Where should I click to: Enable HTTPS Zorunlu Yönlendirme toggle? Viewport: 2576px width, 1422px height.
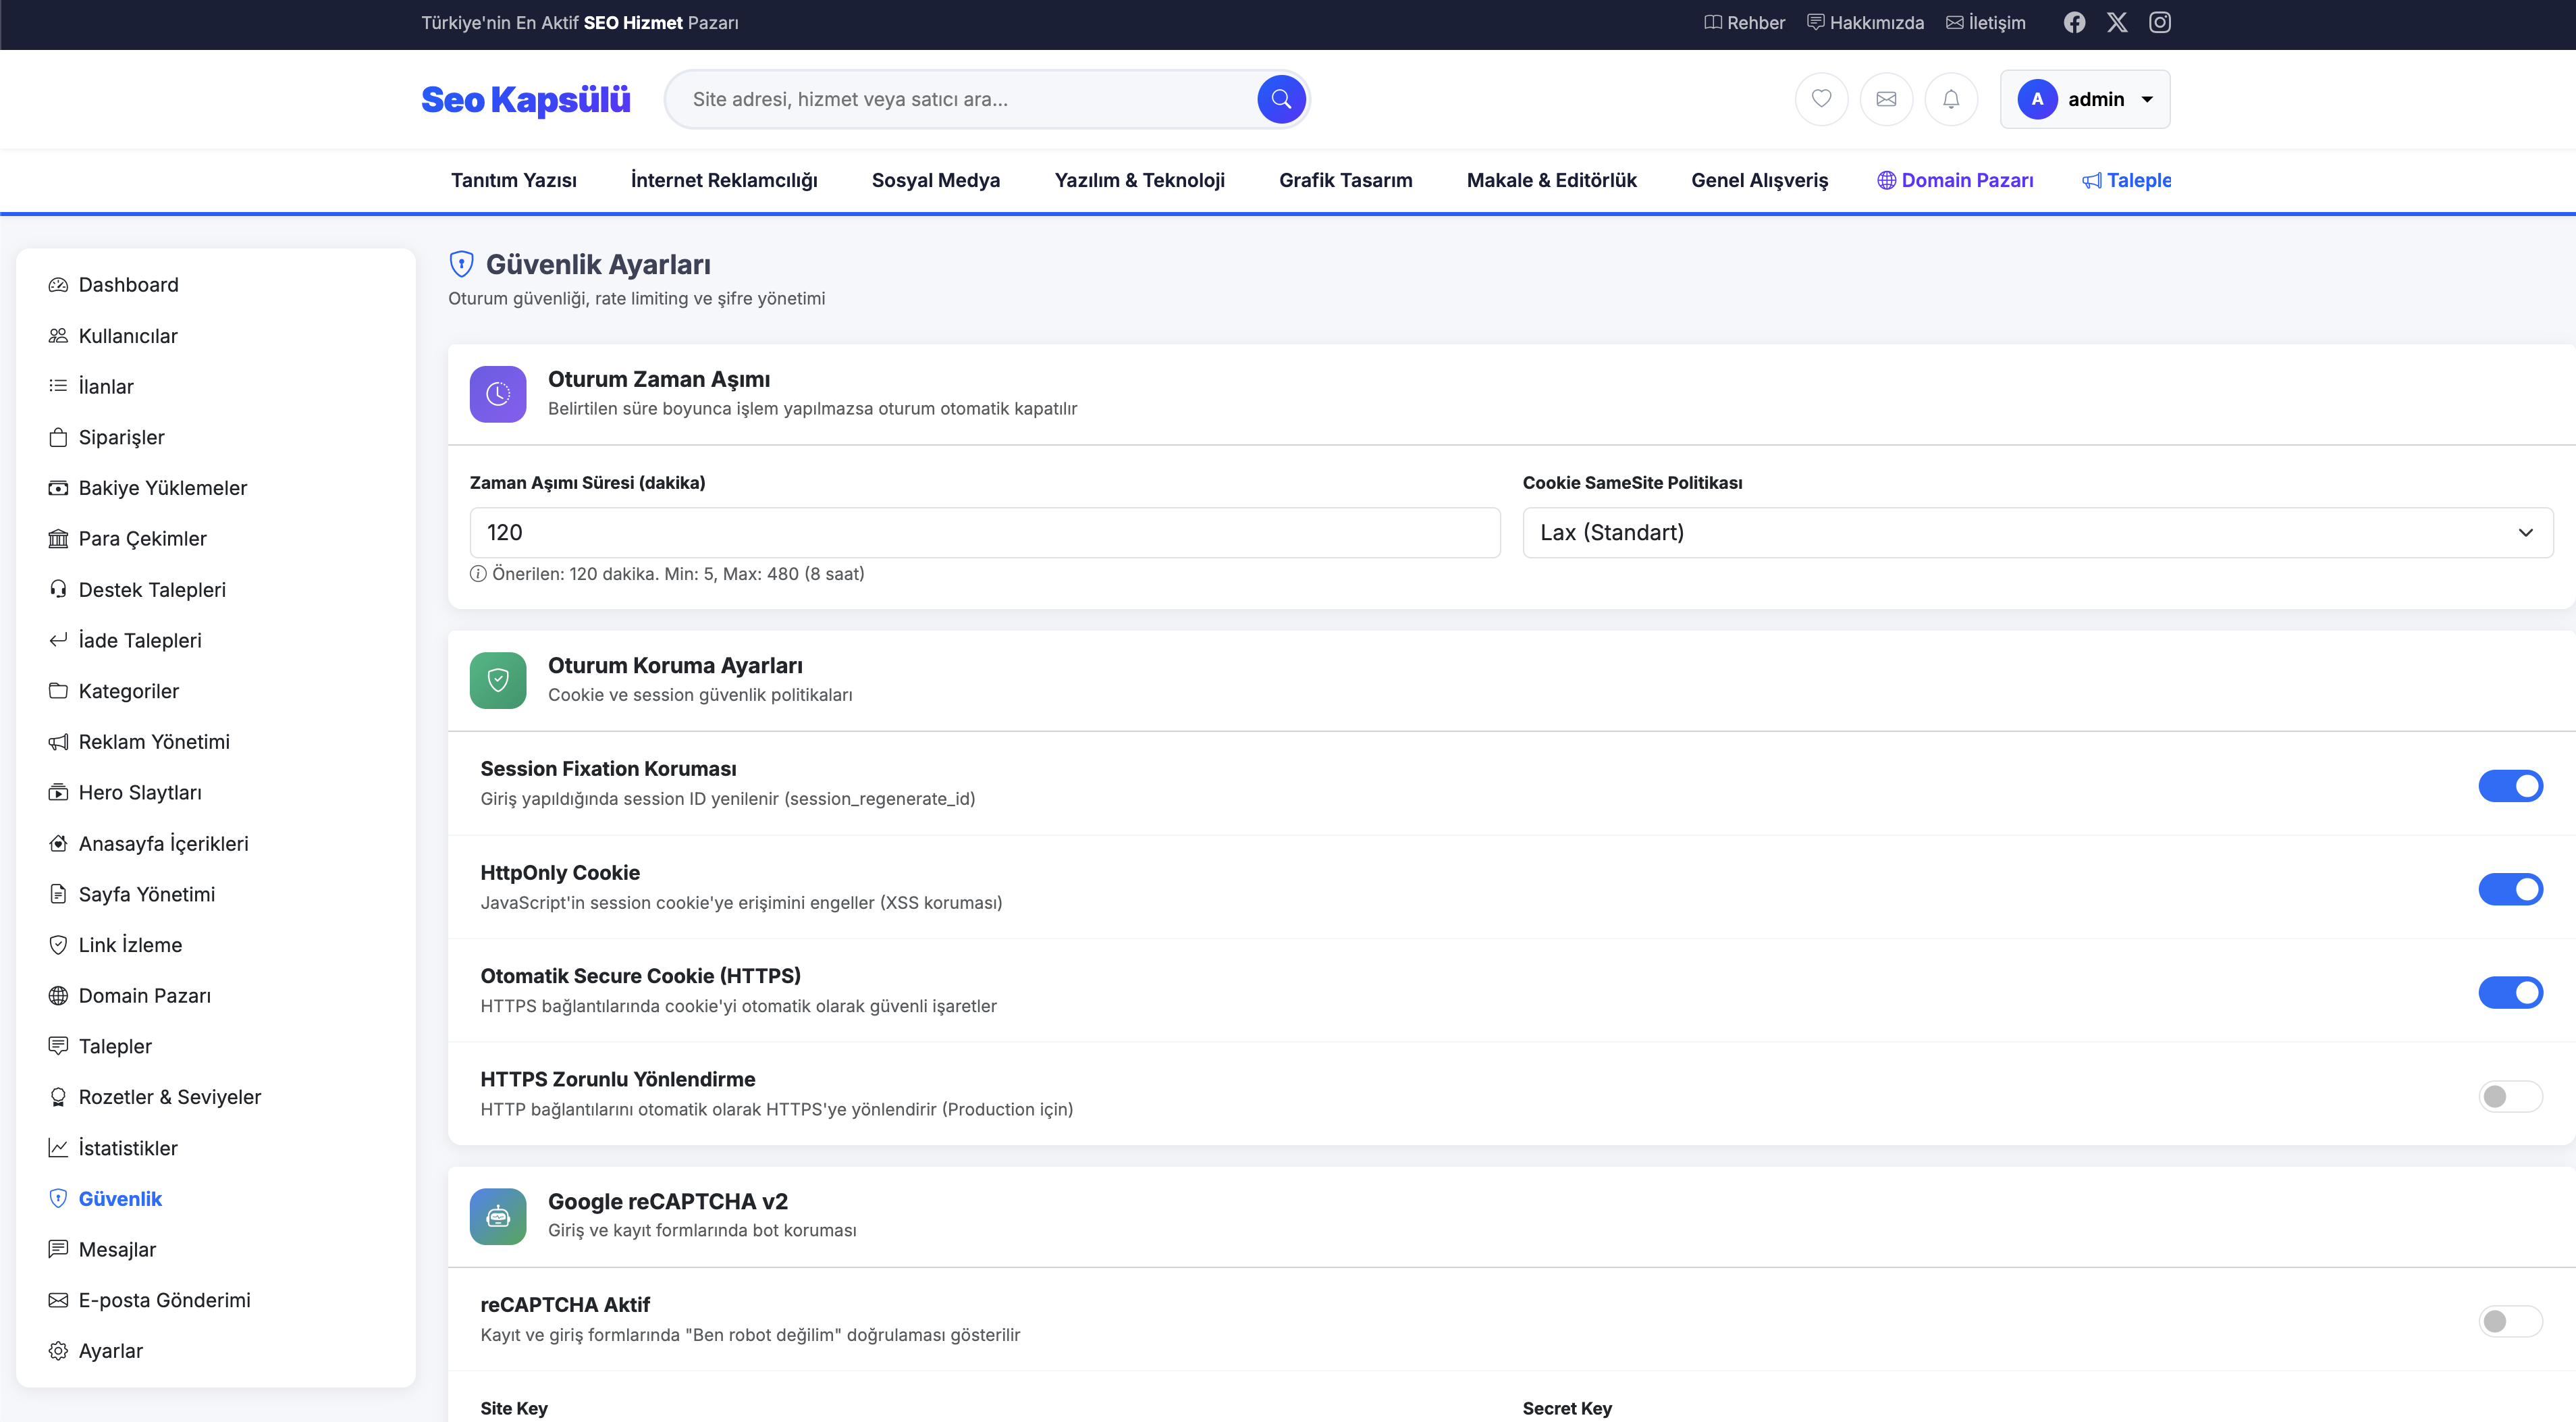2510,1096
